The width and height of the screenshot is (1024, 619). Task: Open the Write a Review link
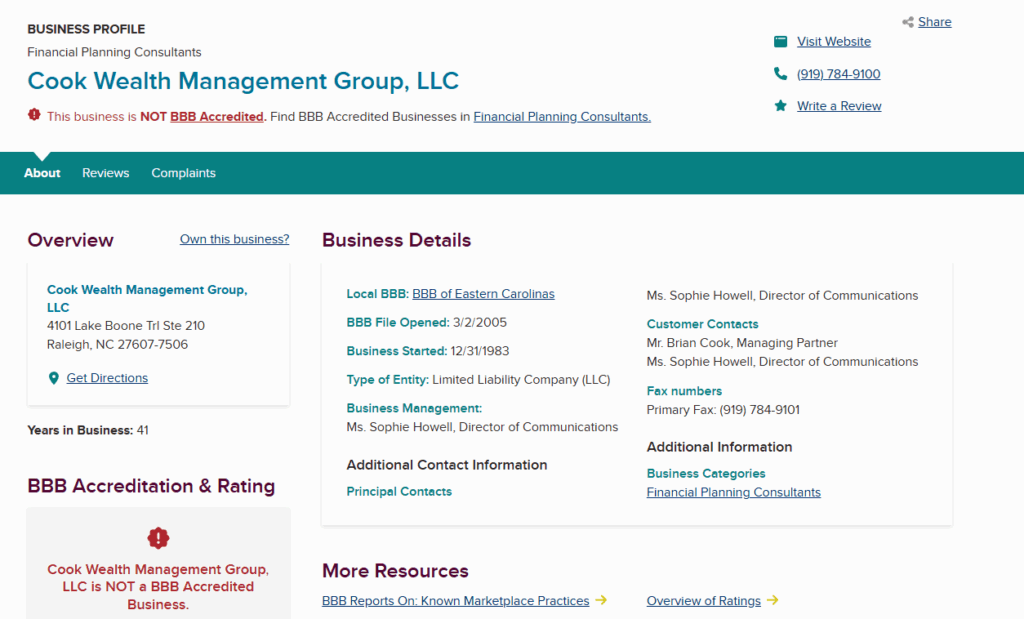(x=839, y=106)
